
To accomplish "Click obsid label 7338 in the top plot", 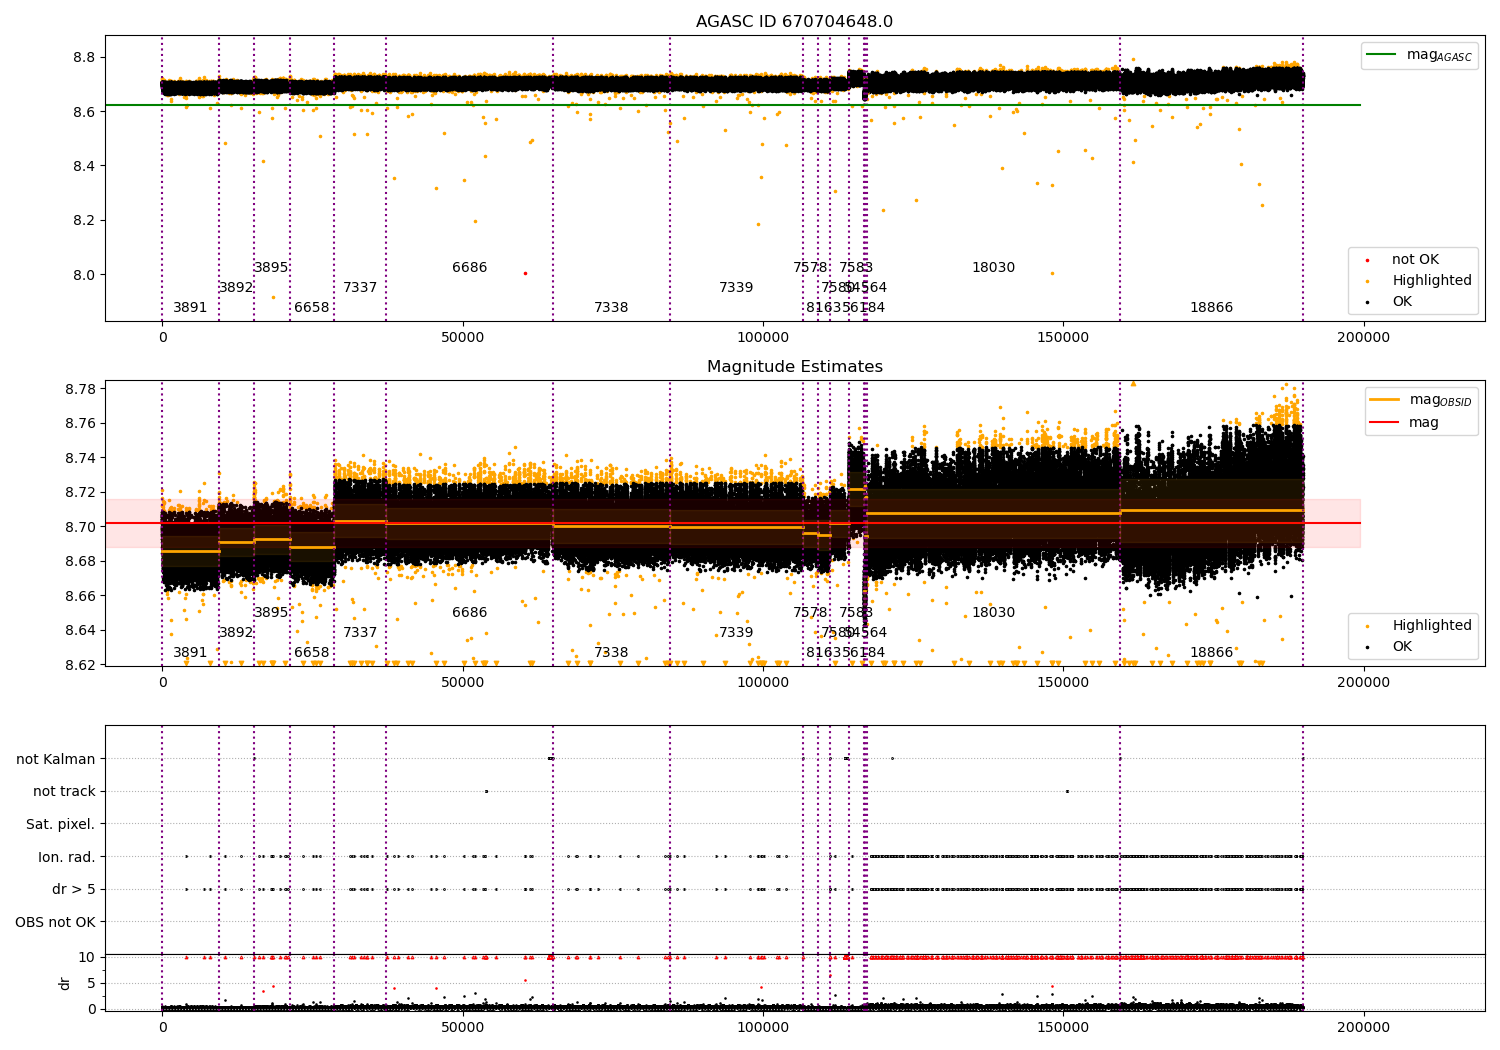I will click(611, 308).
